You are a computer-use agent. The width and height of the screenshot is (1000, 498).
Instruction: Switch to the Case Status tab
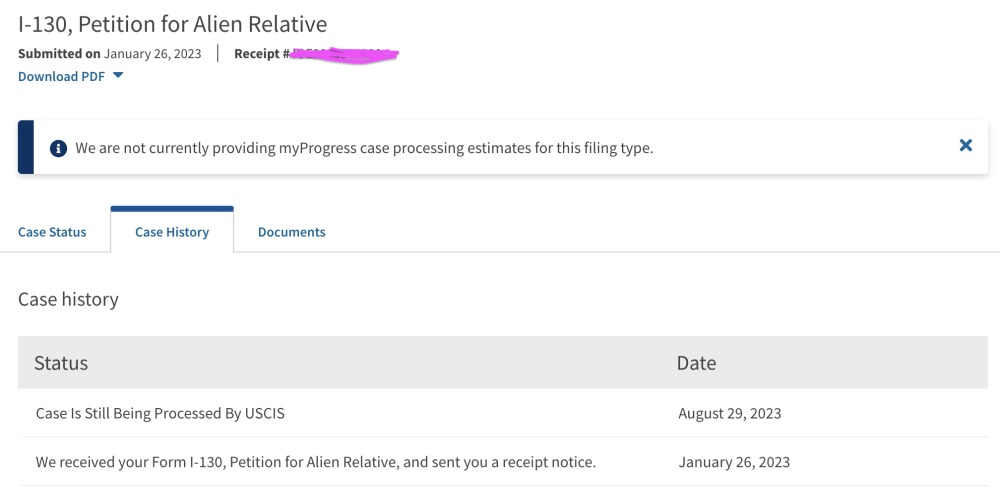pyautogui.click(x=52, y=232)
